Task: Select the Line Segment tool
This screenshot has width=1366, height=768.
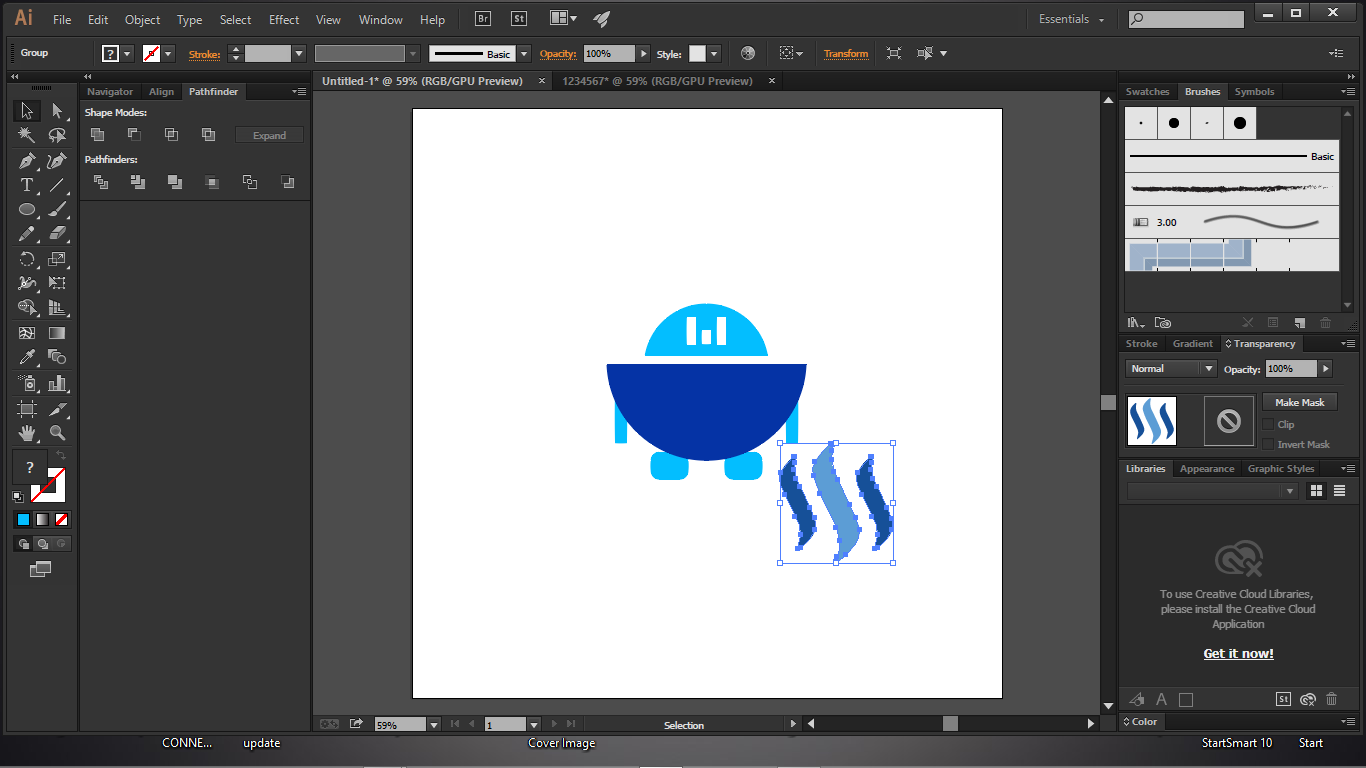Action: coord(58,185)
